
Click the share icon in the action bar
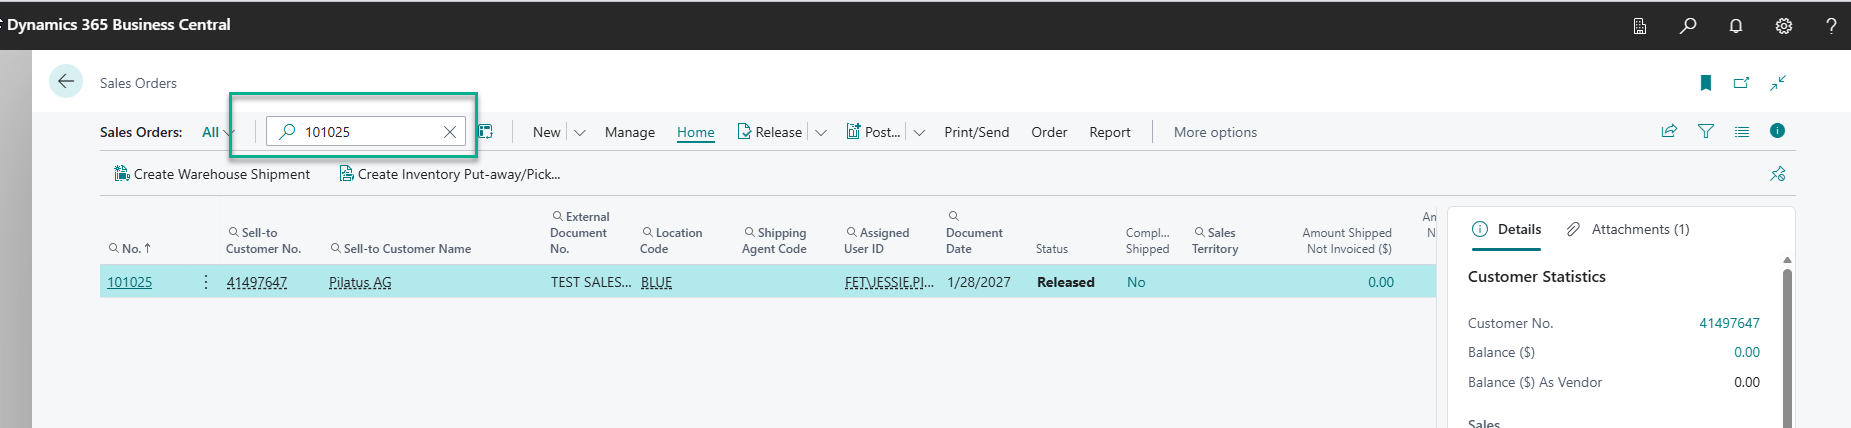[x=1669, y=131]
